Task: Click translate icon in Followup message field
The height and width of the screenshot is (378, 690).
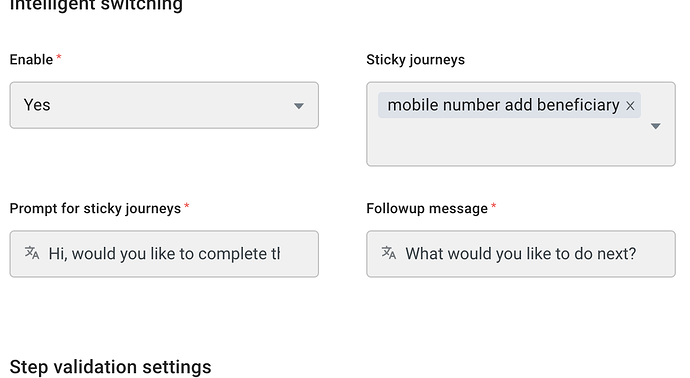Action: click(x=389, y=253)
